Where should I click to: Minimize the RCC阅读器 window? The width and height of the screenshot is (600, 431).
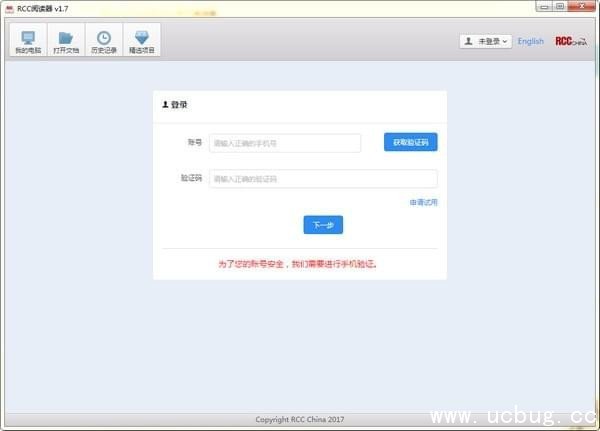(x=544, y=7)
